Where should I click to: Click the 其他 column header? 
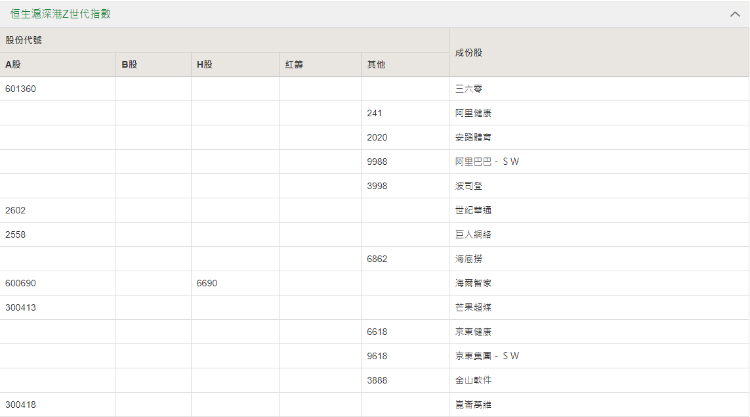[x=376, y=65]
